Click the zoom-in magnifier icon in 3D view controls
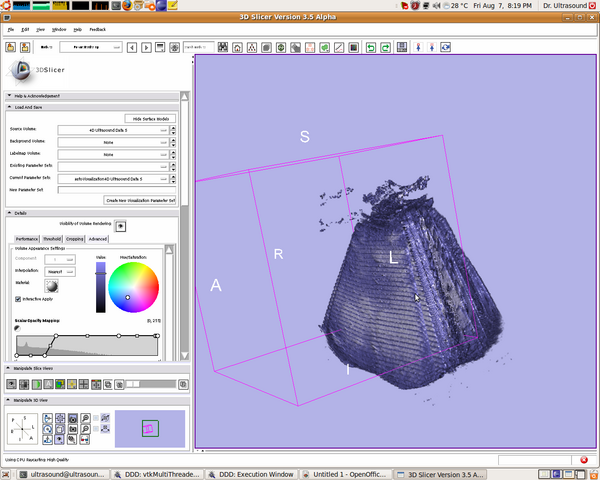The height and width of the screenshot is (480, 600). pos(85,418)
